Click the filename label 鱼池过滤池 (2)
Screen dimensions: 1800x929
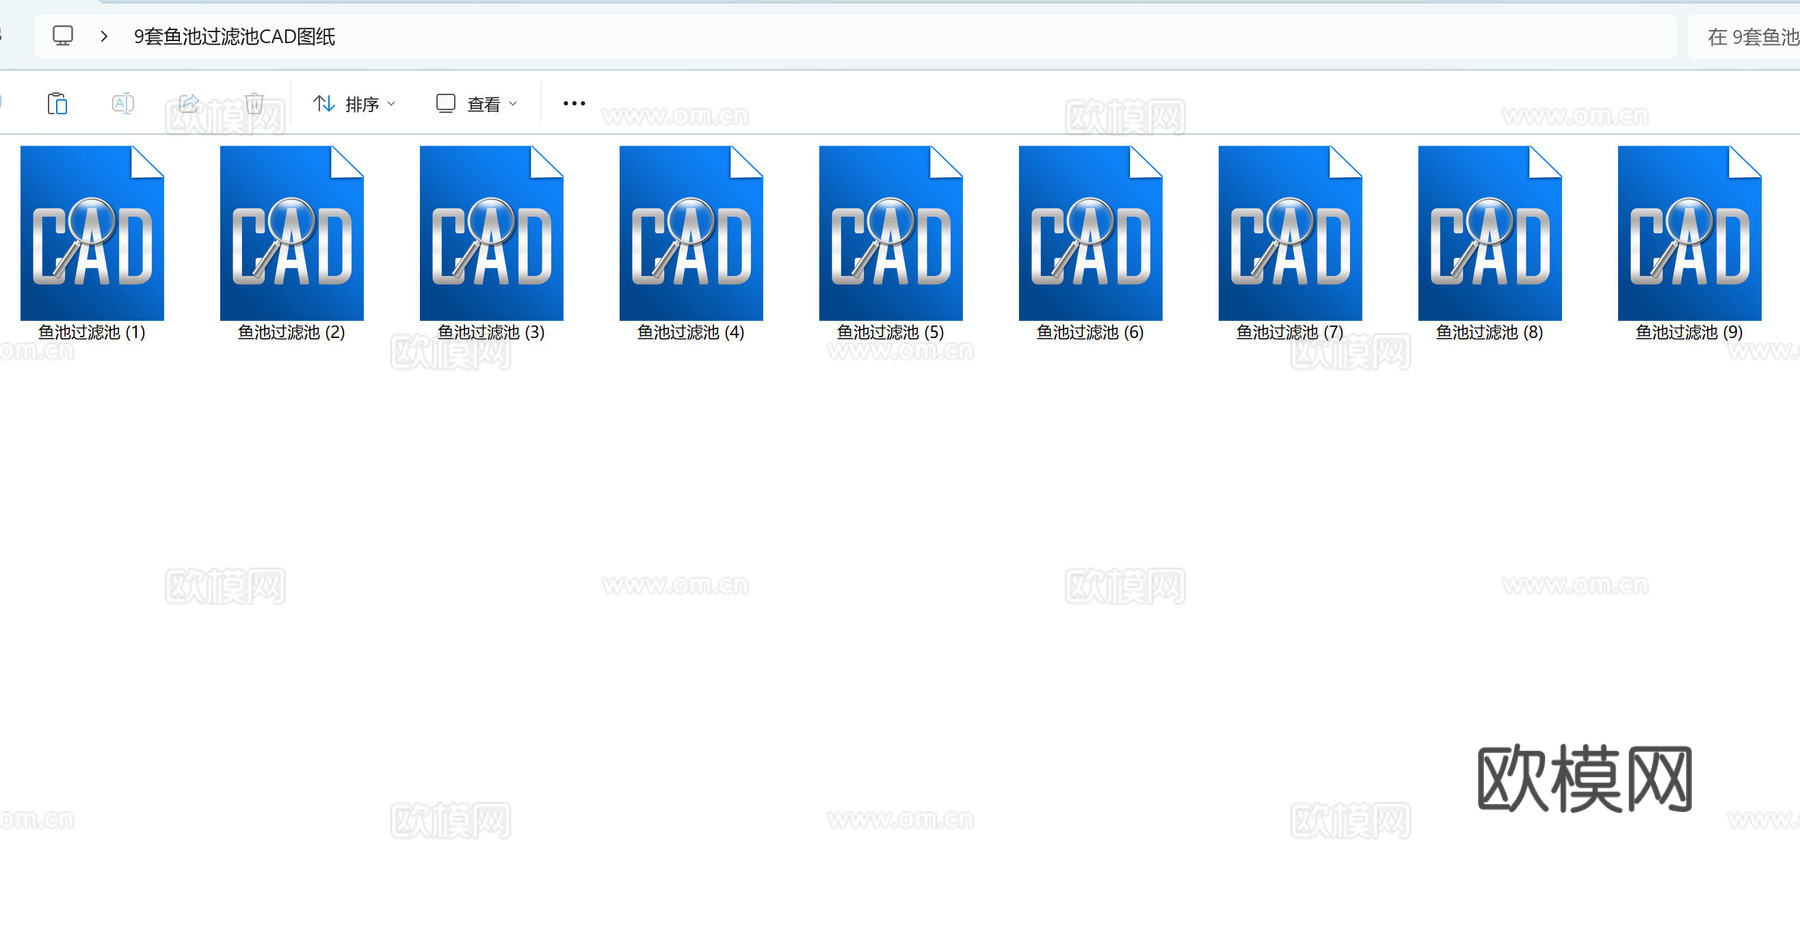tap(291, 332)
